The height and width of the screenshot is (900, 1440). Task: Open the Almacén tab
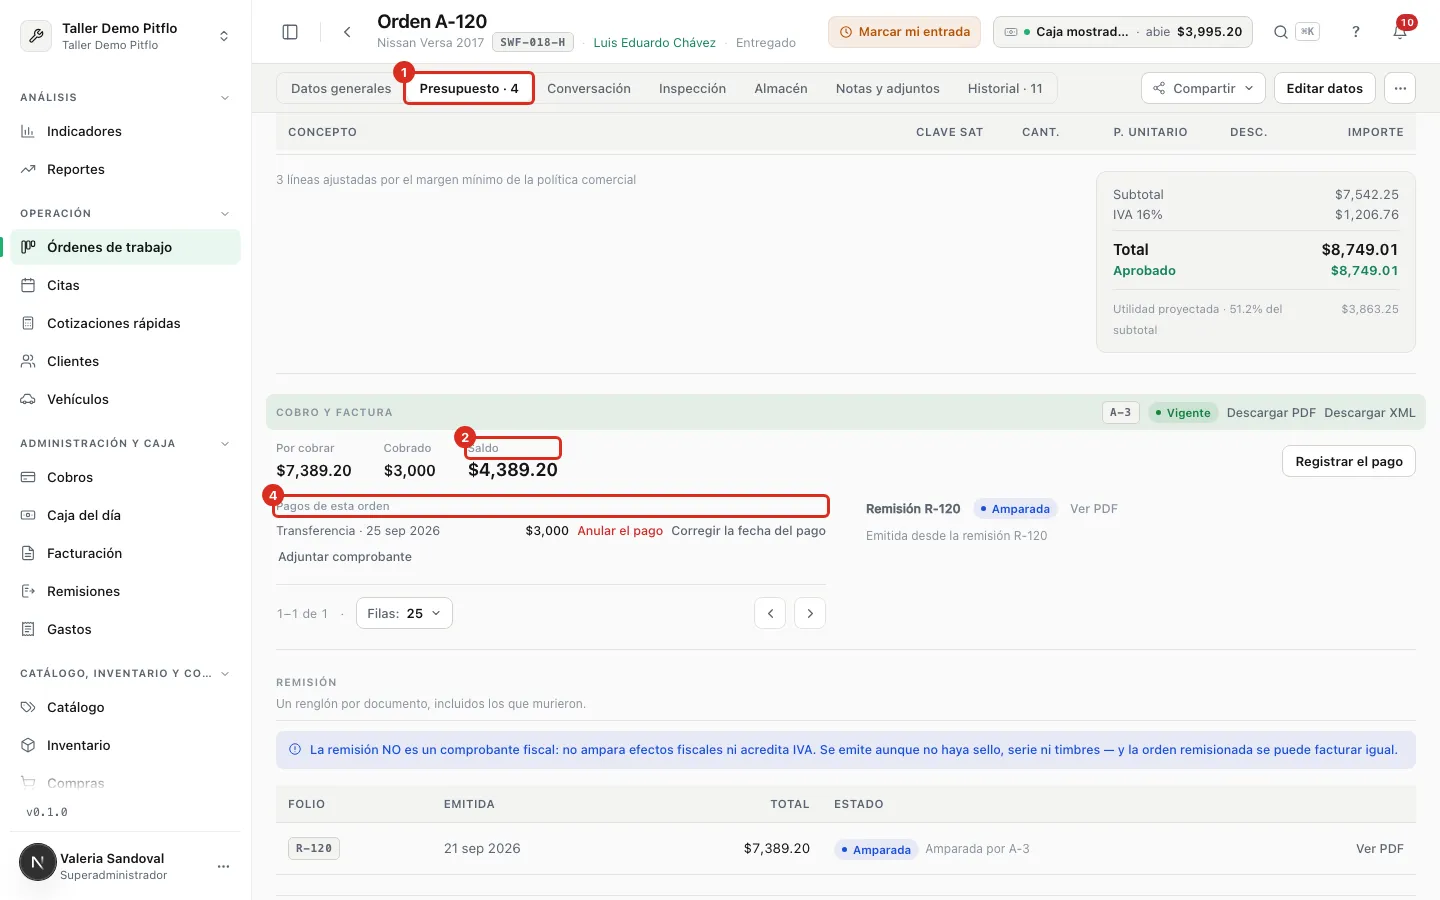pyautogui.click(x=781, y=88)
